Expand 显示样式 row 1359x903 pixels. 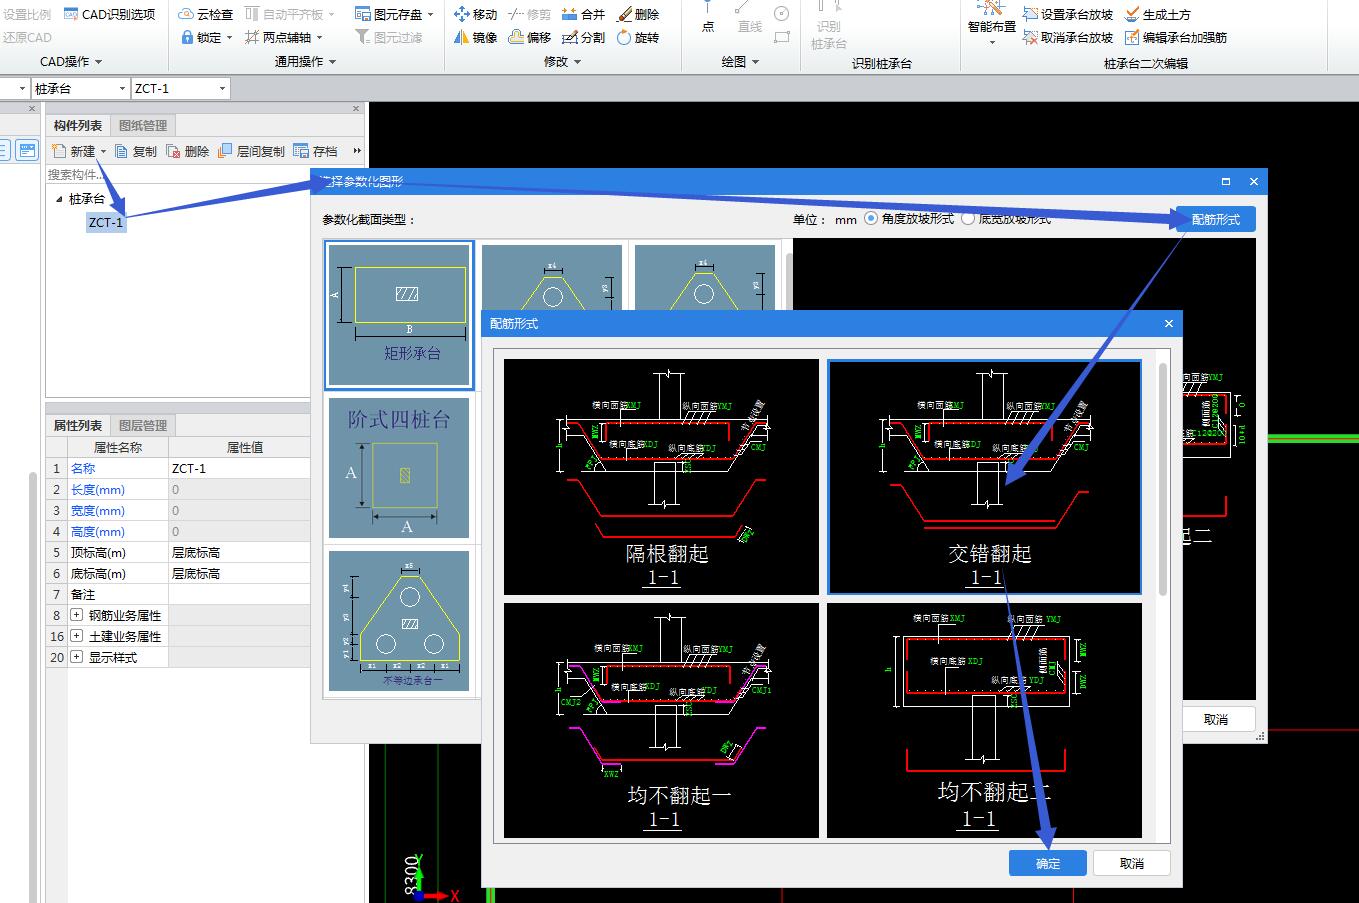(x=77, y=657)
